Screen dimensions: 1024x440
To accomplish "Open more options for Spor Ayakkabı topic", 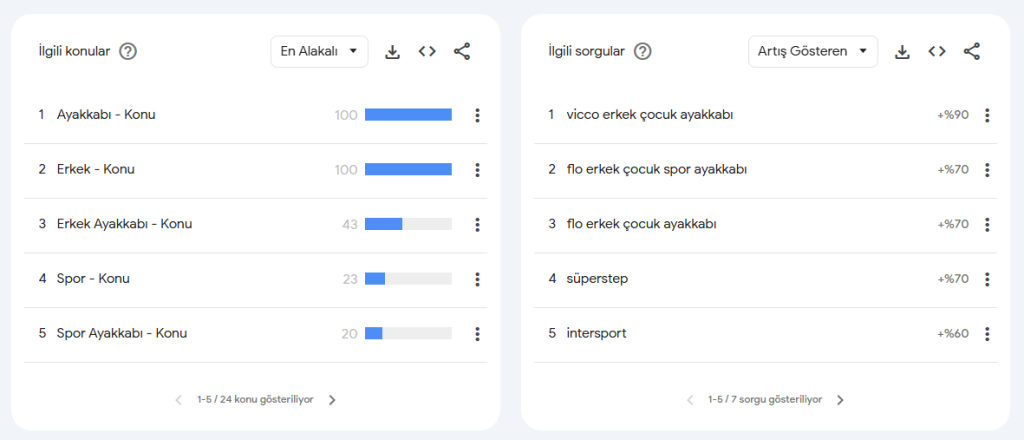I will pyautogui.click(x=477, y=334).
